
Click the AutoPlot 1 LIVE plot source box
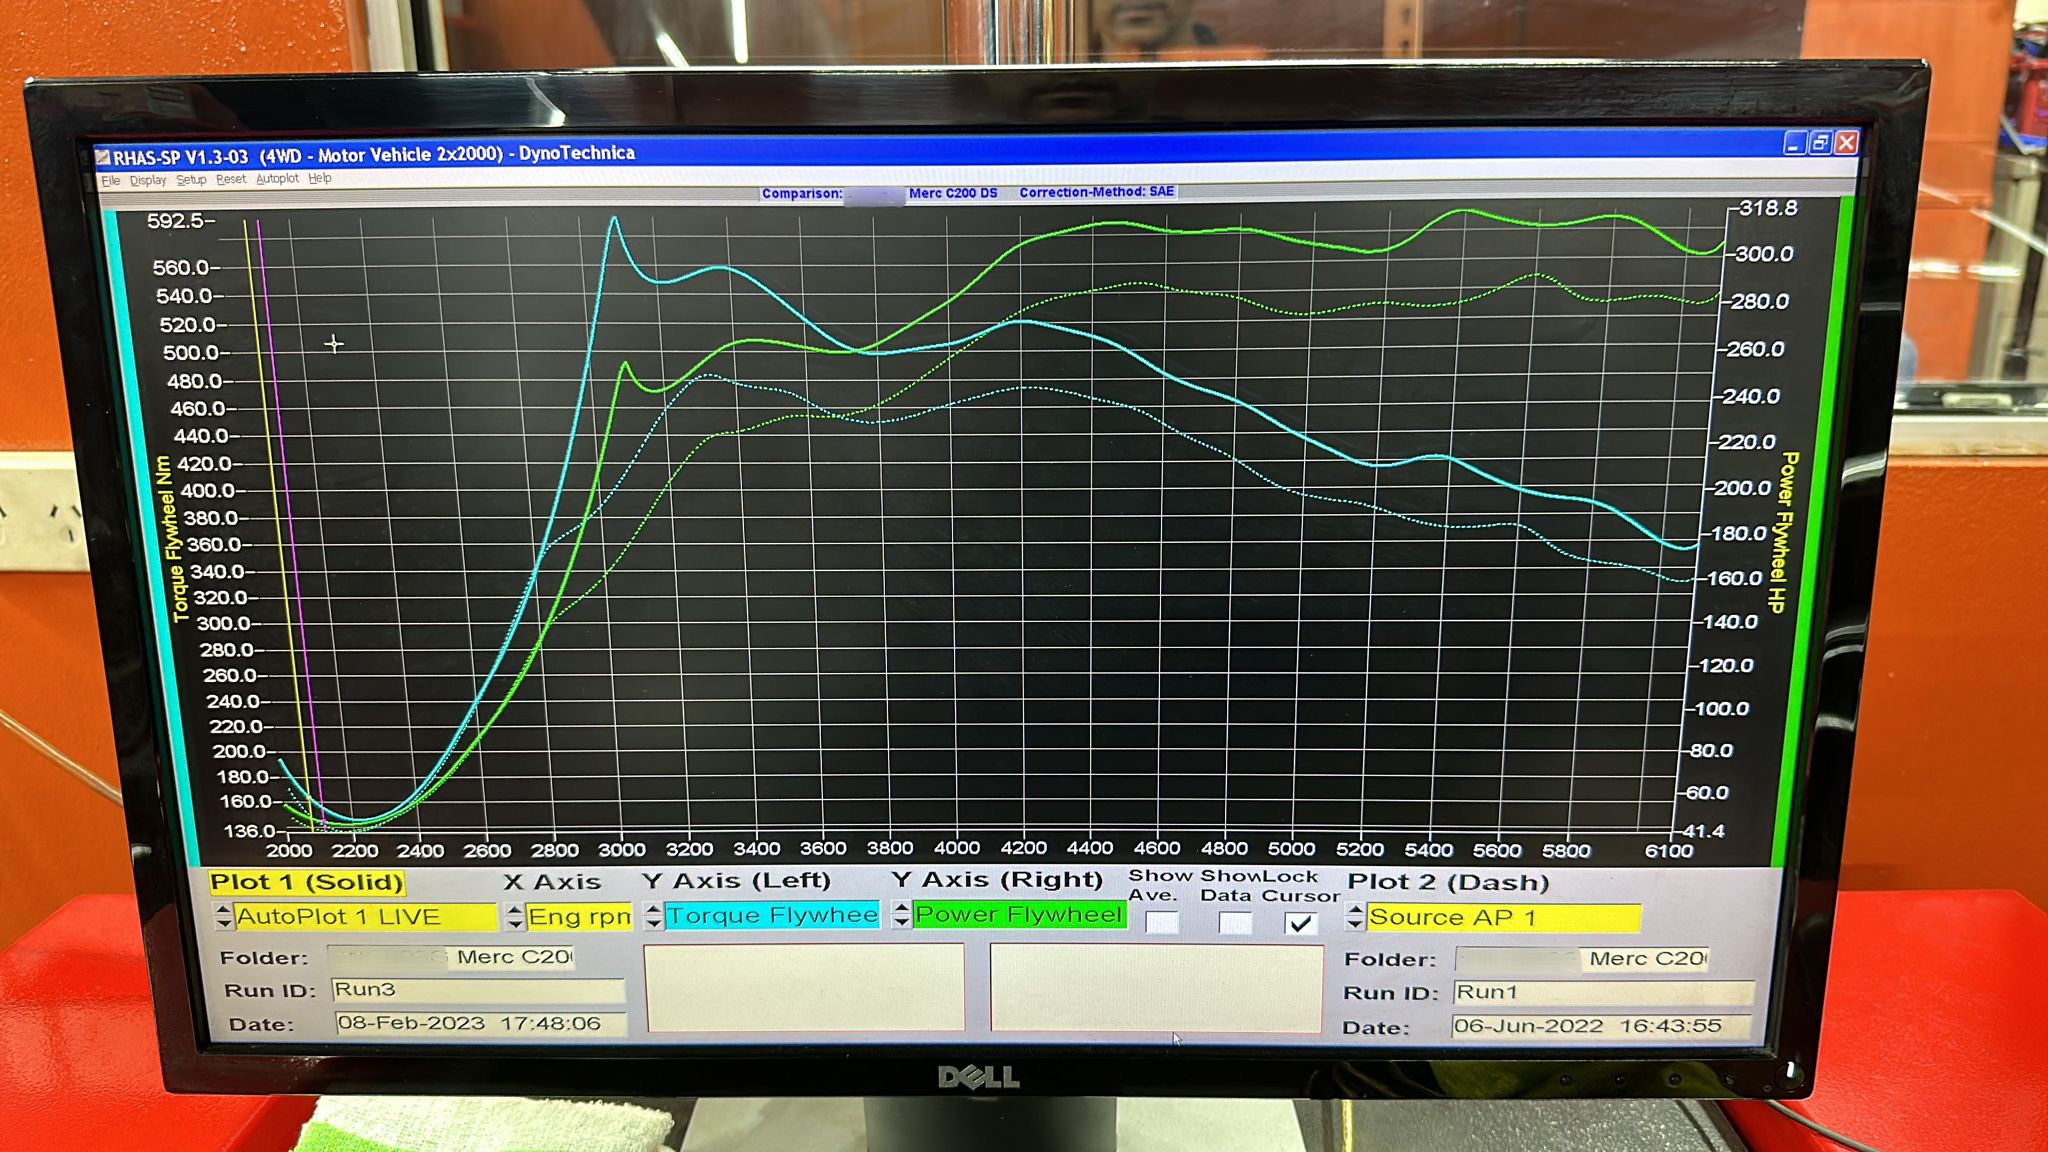pyautogui.click(x=365, y=917)
